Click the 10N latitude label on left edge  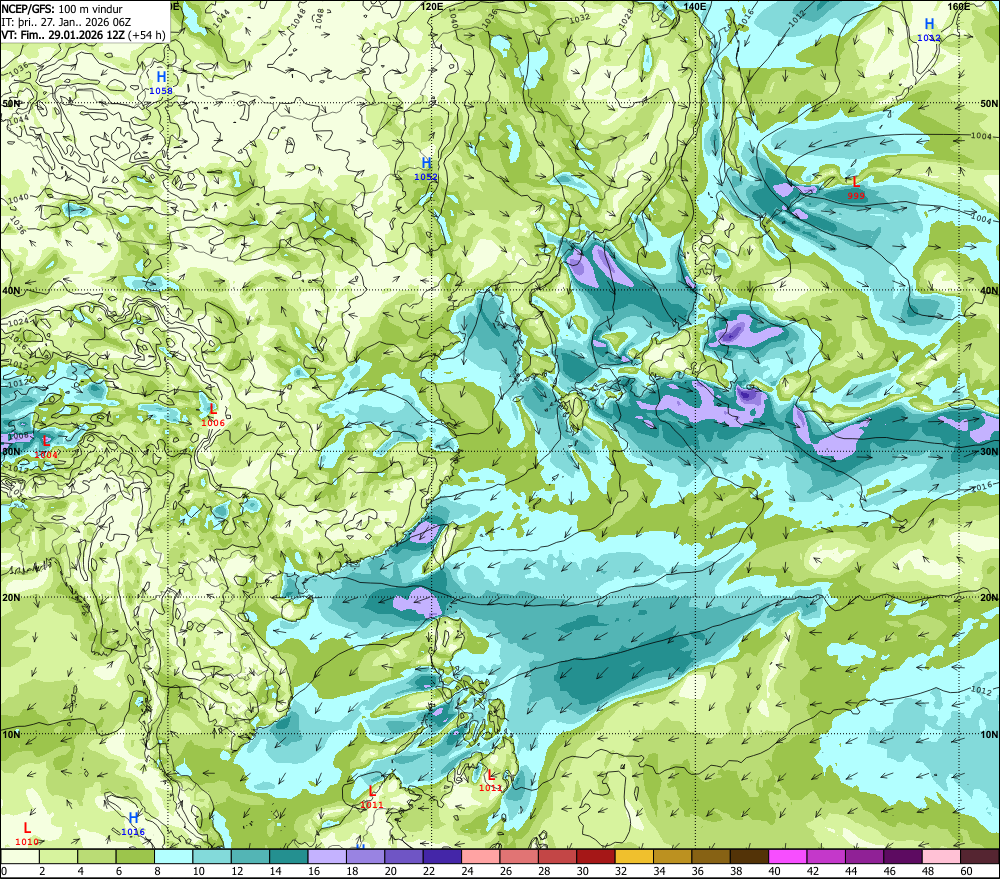[x=11, y=734]
